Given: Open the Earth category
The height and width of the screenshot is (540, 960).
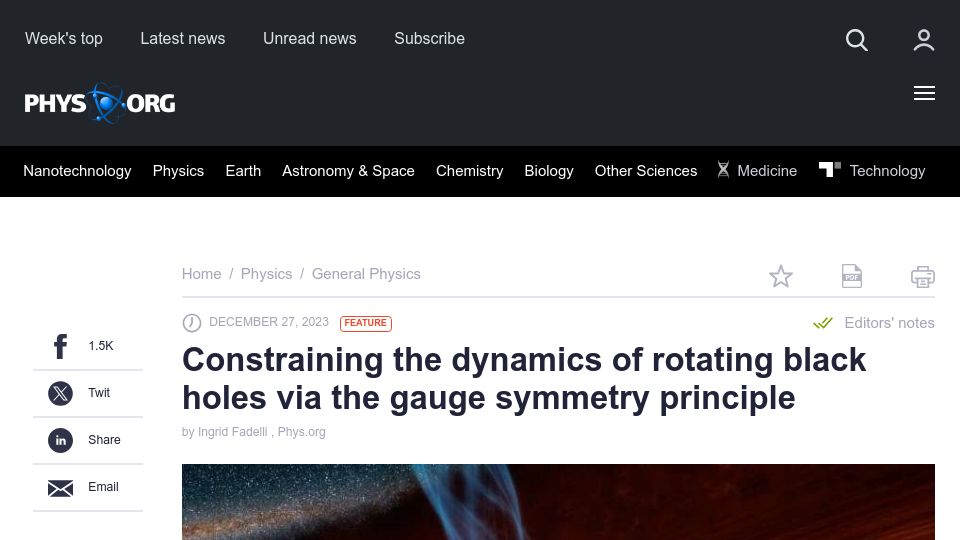Looking at the screenshot, I should click(243, 171).
